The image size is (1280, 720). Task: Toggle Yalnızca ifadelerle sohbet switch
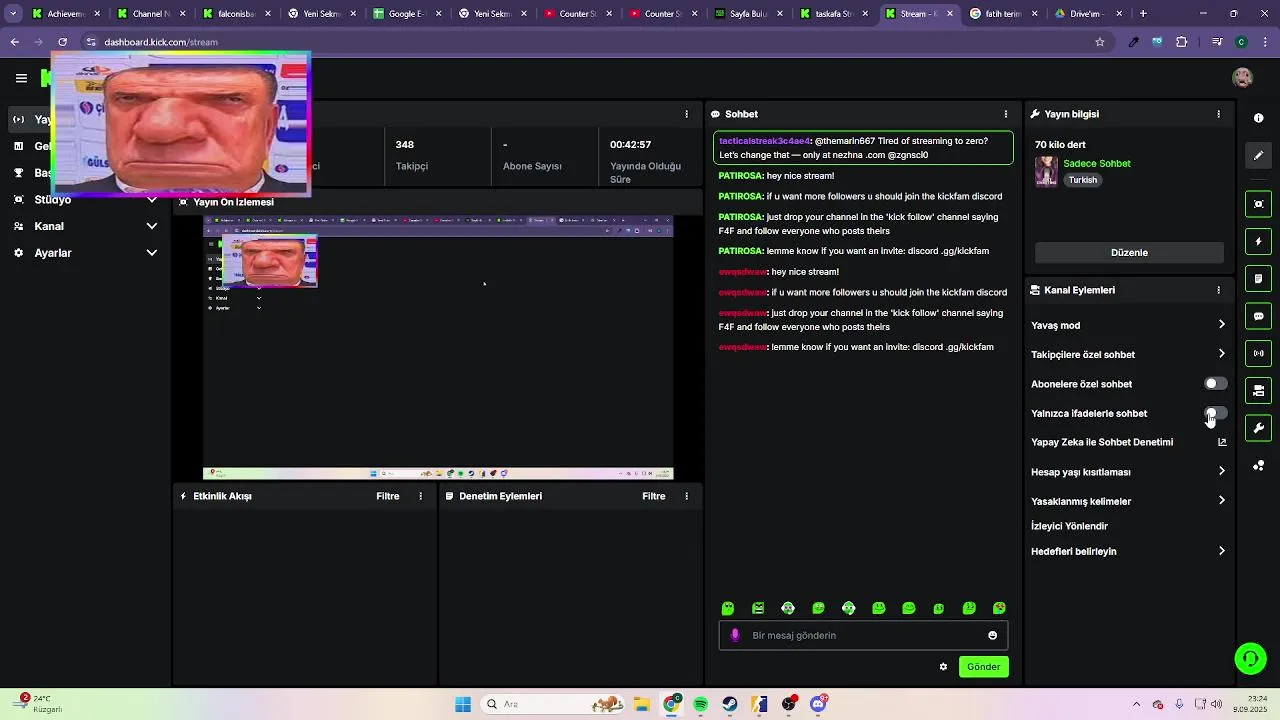coord(1215,413)
